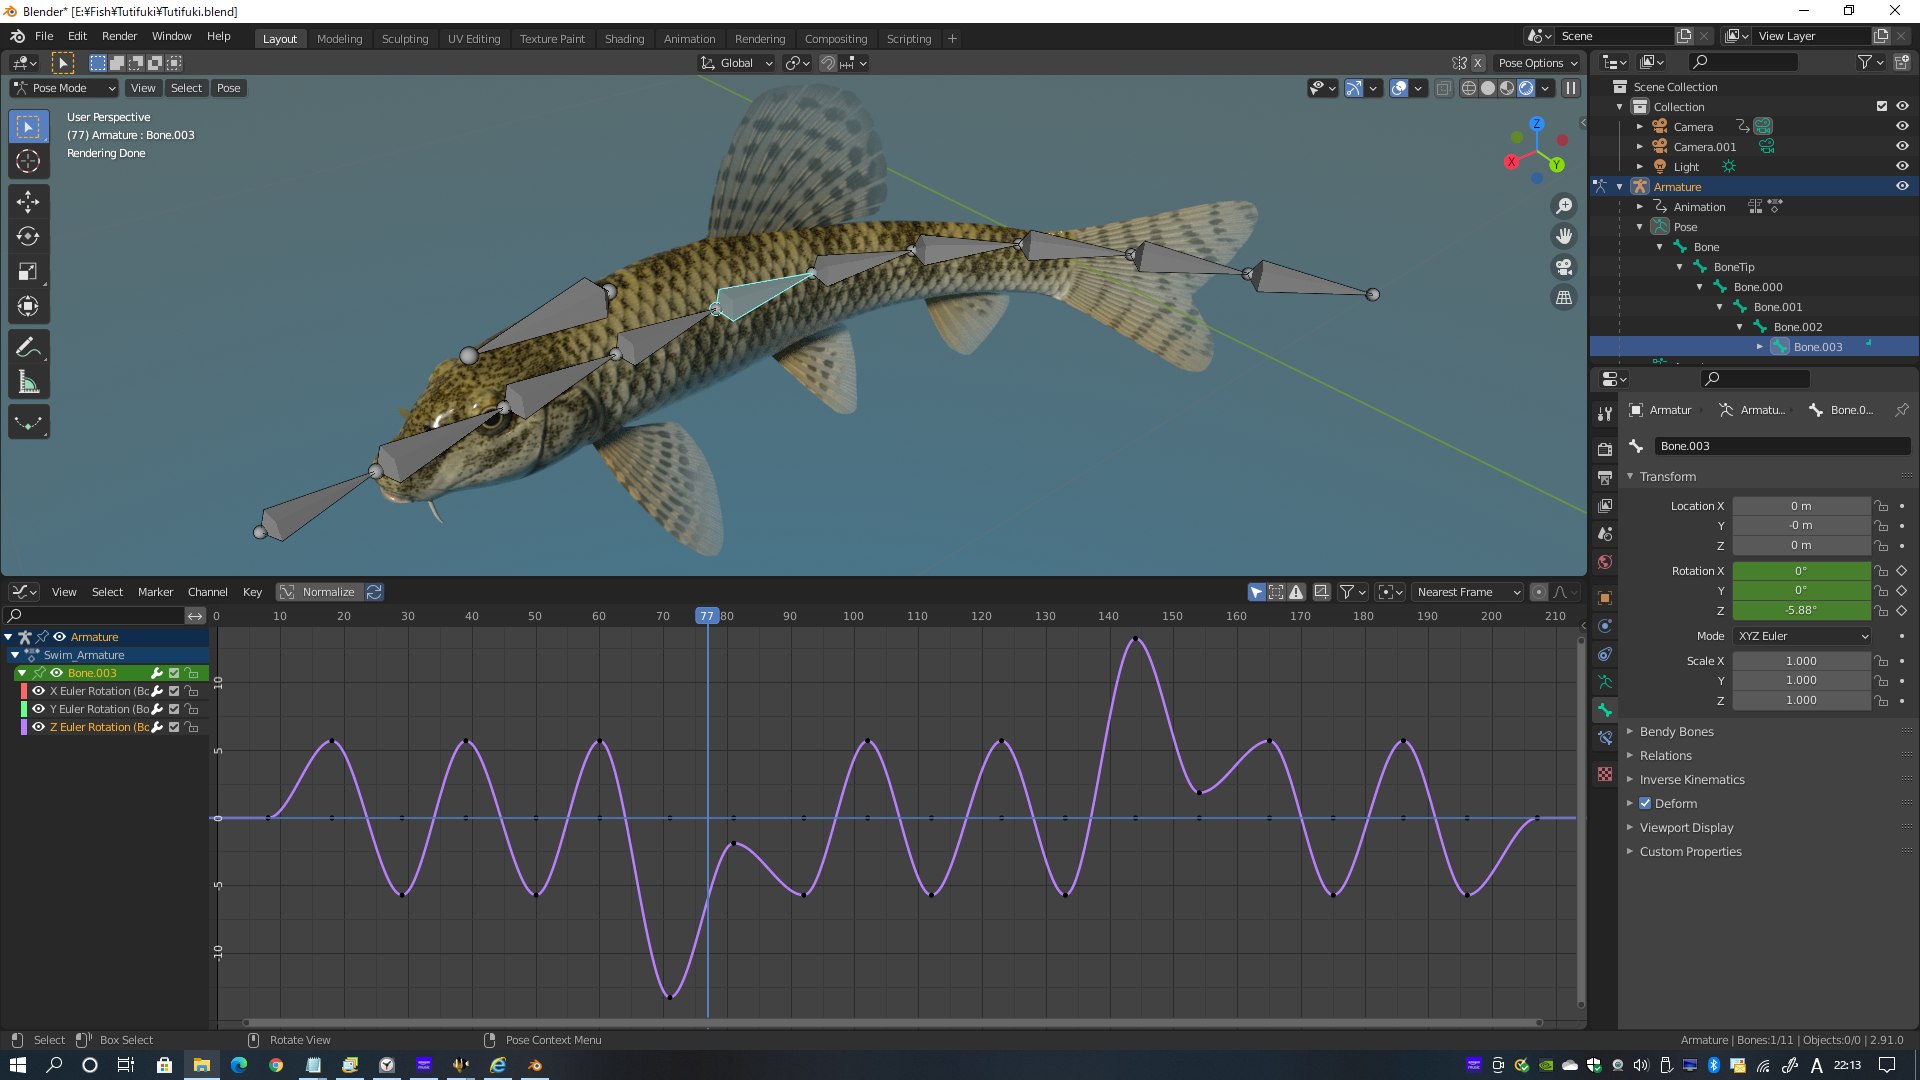The width and height of the screenshot is (1920, 1080).
Task: Open graph editor Channel menu
Action: [x=207, y=592]
